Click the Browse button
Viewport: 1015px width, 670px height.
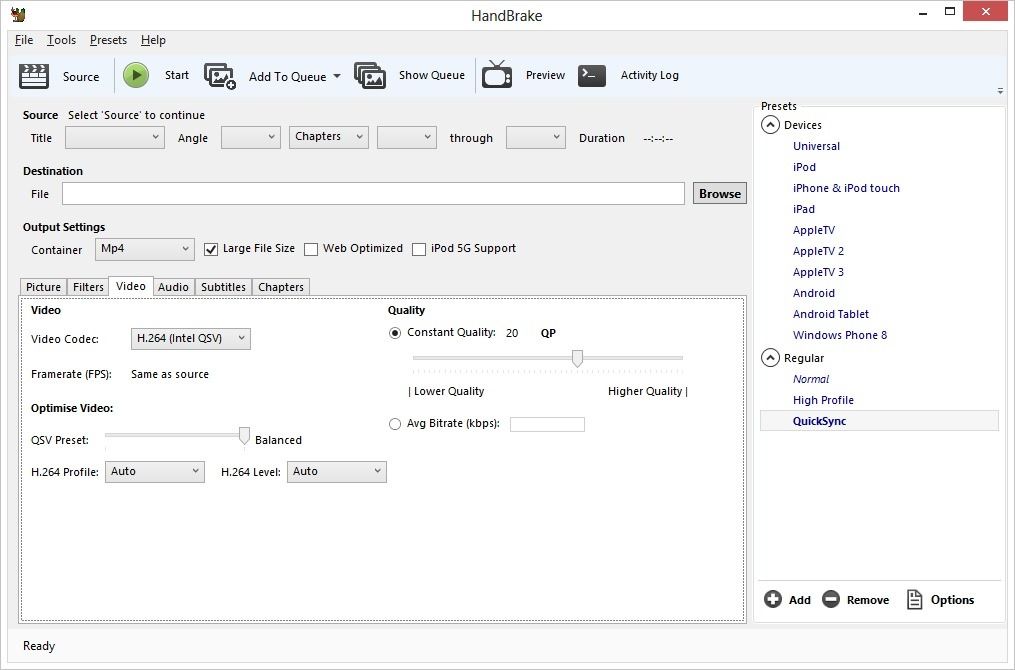coord(720,194)
